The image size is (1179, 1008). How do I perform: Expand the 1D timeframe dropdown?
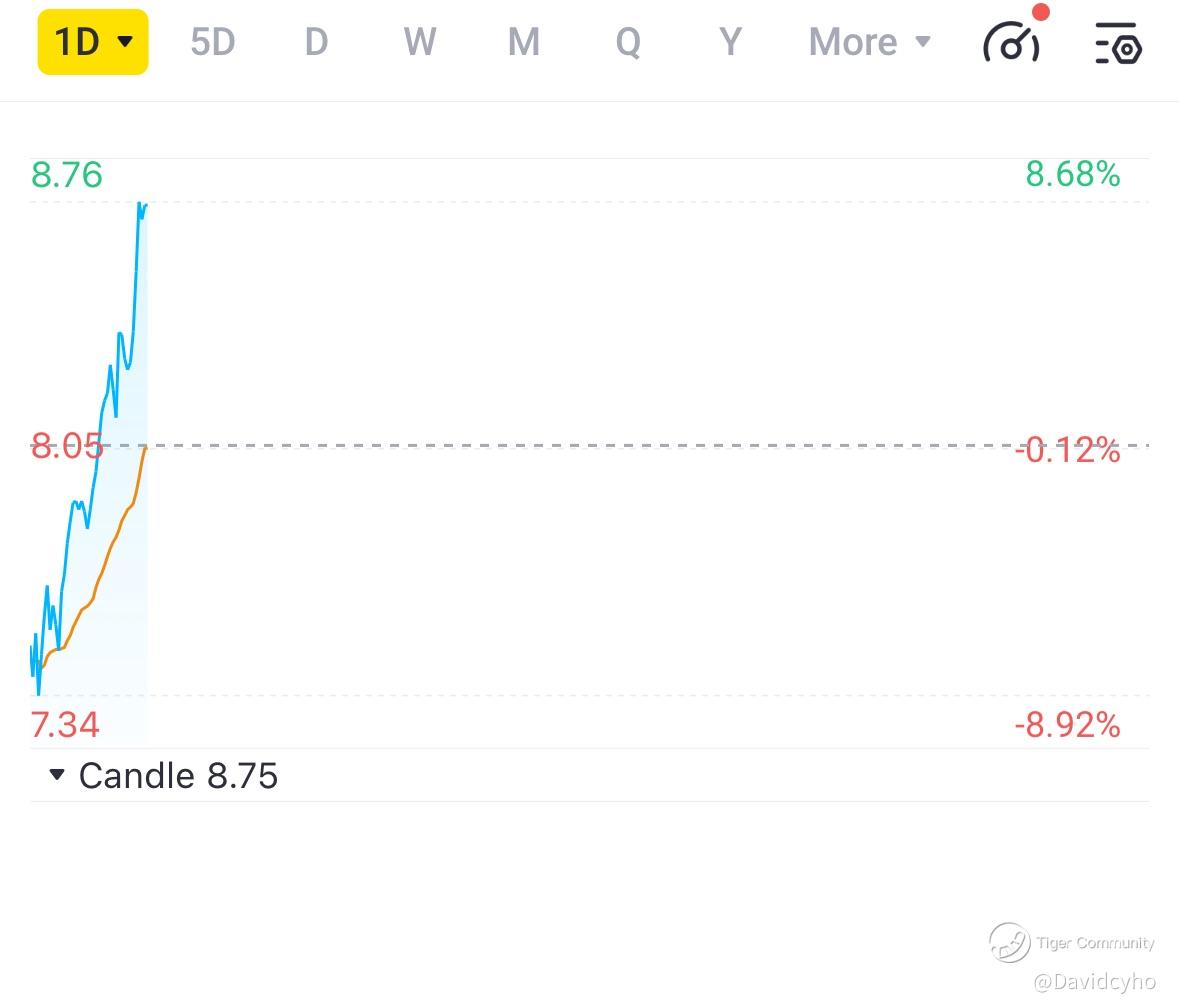[x=93, y=42]
